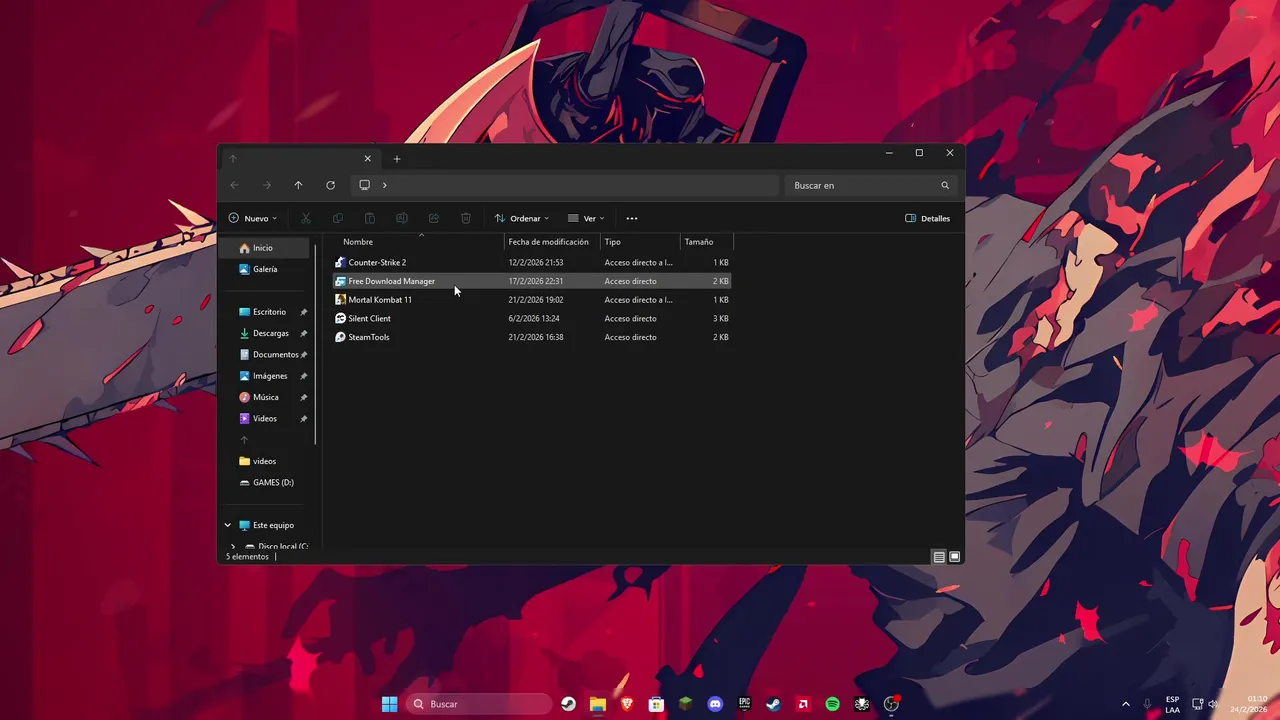The height and width of the screenshot is (720, 1280).
Task: Go forward with the forward arrow
Action: click(x=266, y=185)
